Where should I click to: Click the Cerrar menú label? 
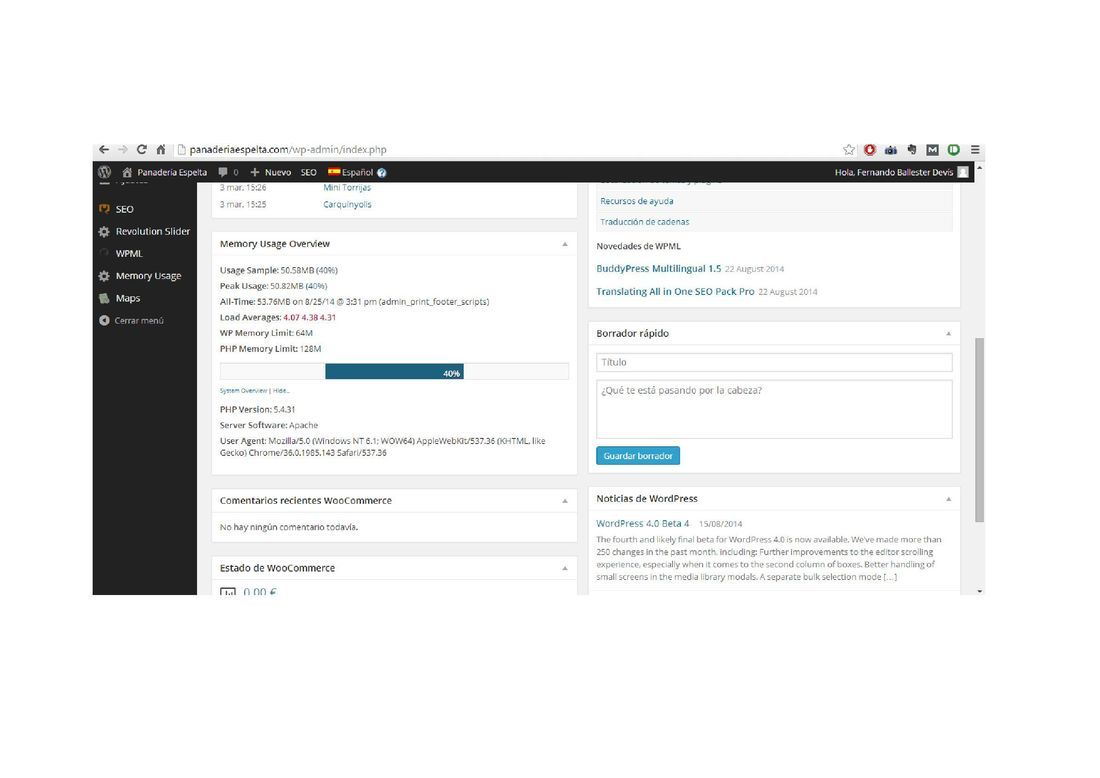pyautogui.click(x=139, y=321)
